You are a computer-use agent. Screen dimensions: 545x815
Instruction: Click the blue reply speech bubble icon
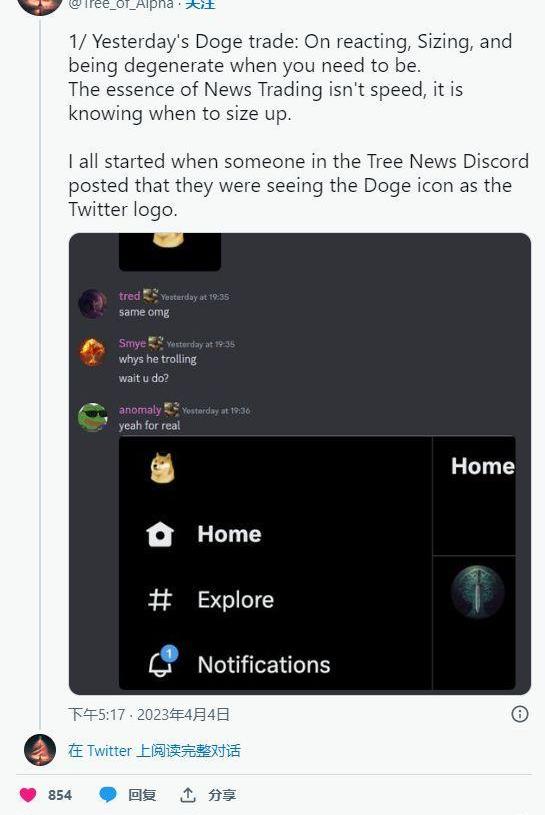108,795
